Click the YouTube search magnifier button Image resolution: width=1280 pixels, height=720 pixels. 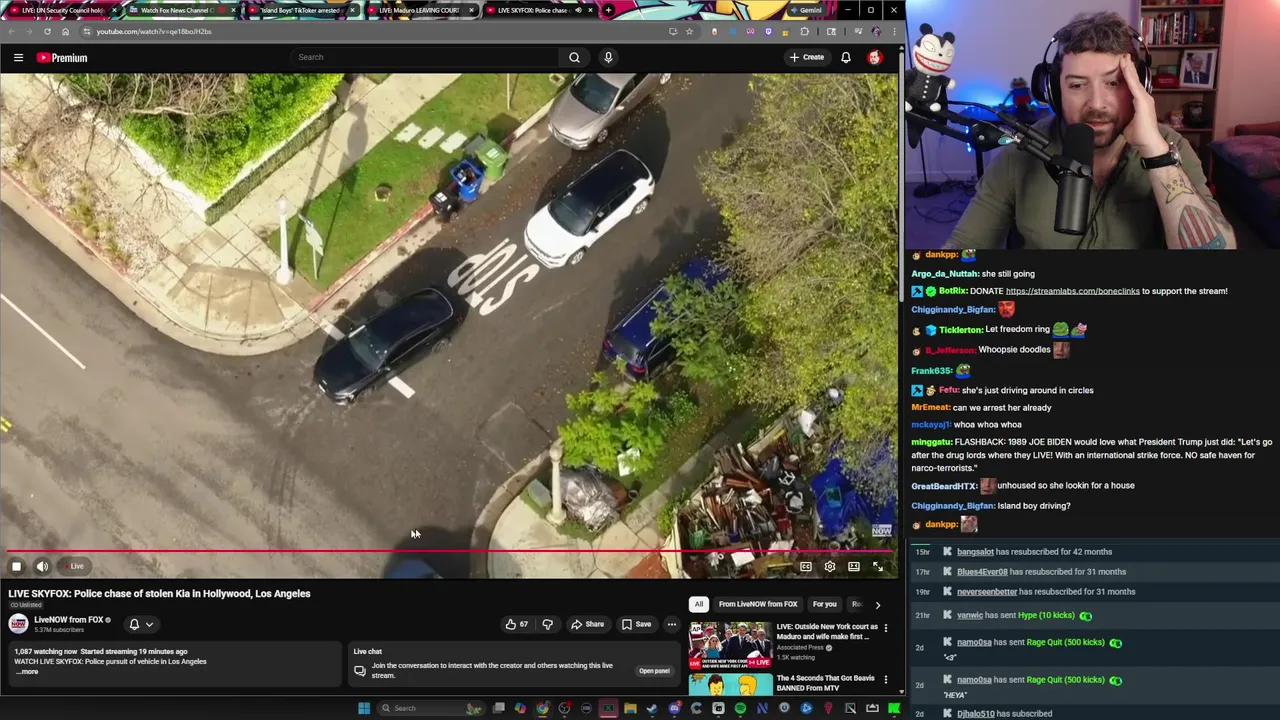574,57
